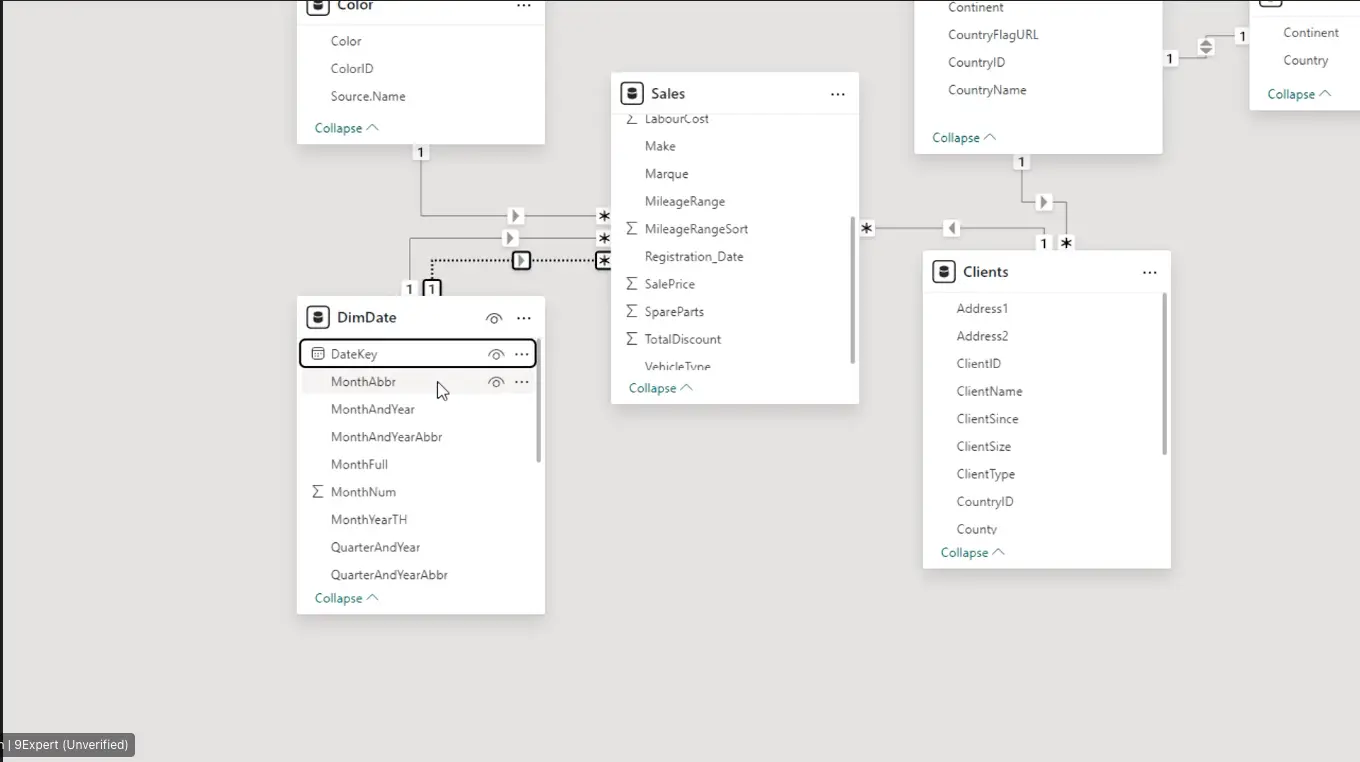This screenshot has width=1360, height=762.
Task: Click the sigma icon beside SalePrice
Action: [631, 284]
